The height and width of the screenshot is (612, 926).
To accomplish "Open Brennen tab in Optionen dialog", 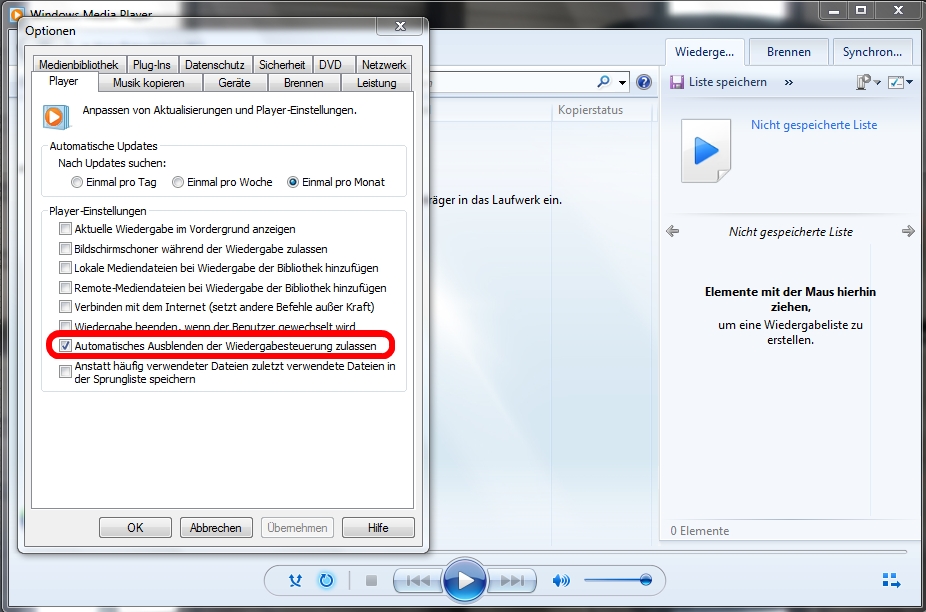I will pyautogui.click(x=304, y=83).
